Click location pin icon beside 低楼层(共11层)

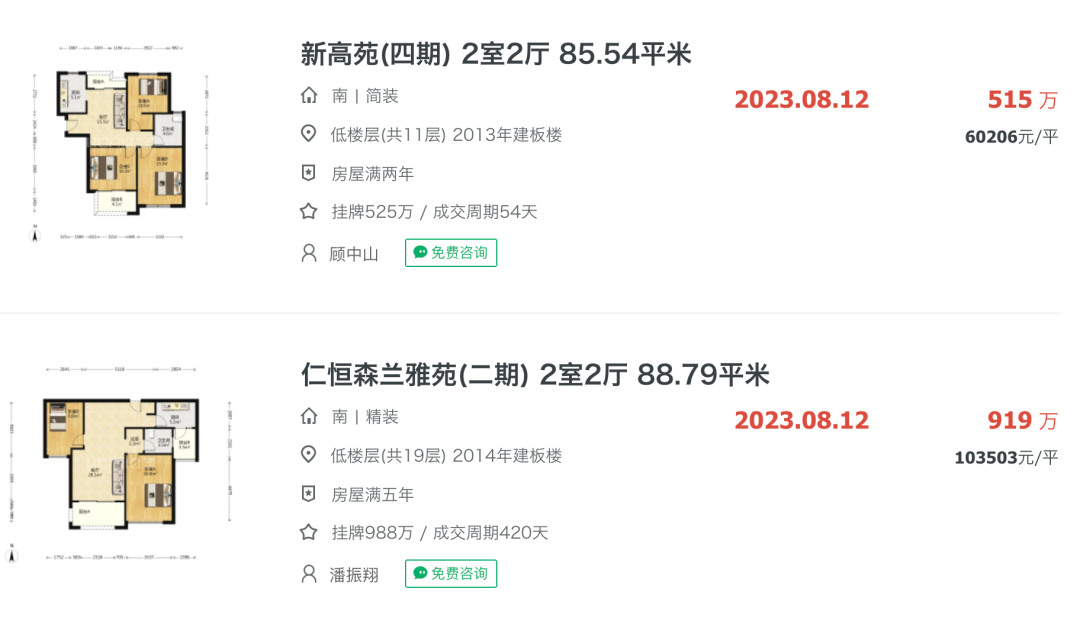[309, 134]
